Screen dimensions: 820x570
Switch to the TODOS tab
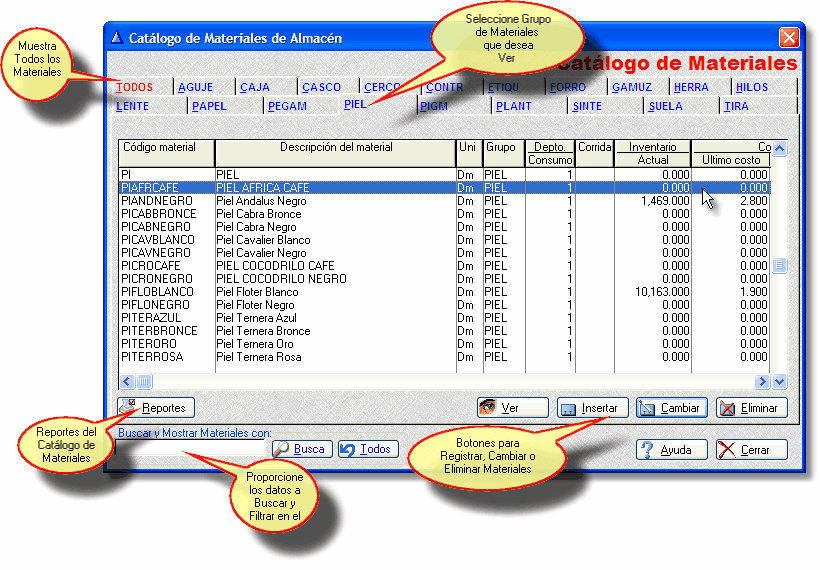pos(135,88)
